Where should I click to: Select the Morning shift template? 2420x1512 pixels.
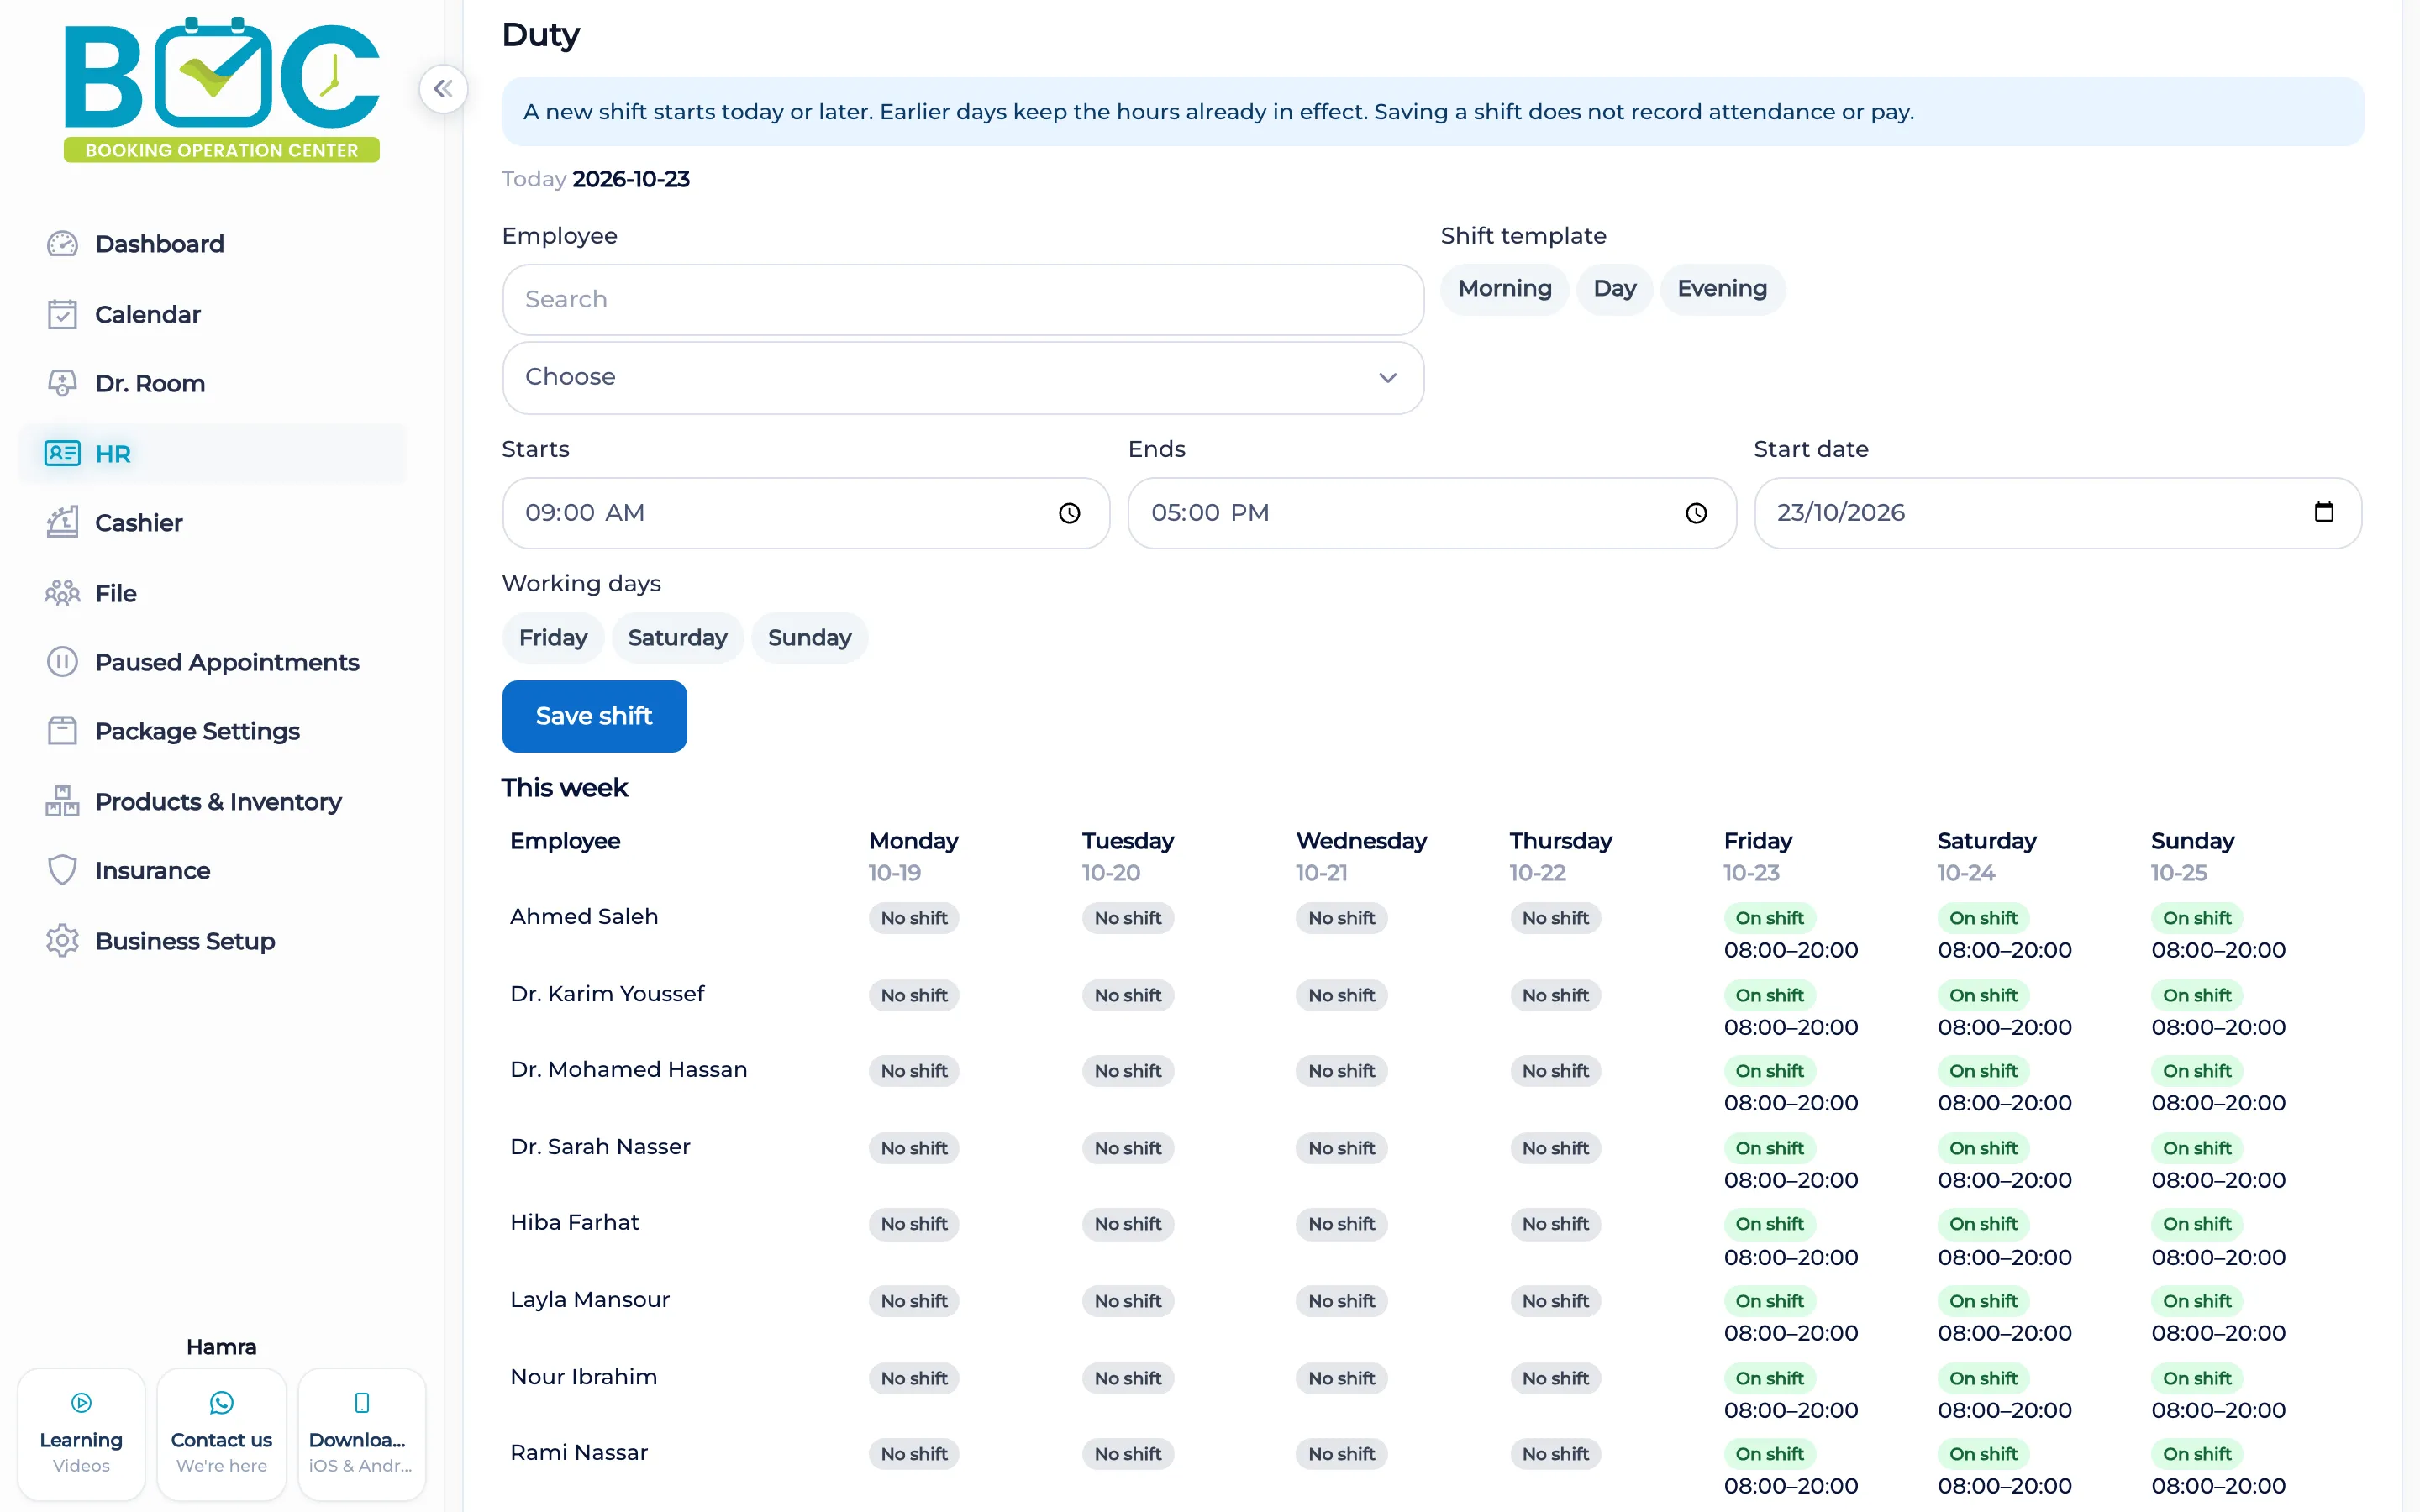click(x=1504, y=289)
